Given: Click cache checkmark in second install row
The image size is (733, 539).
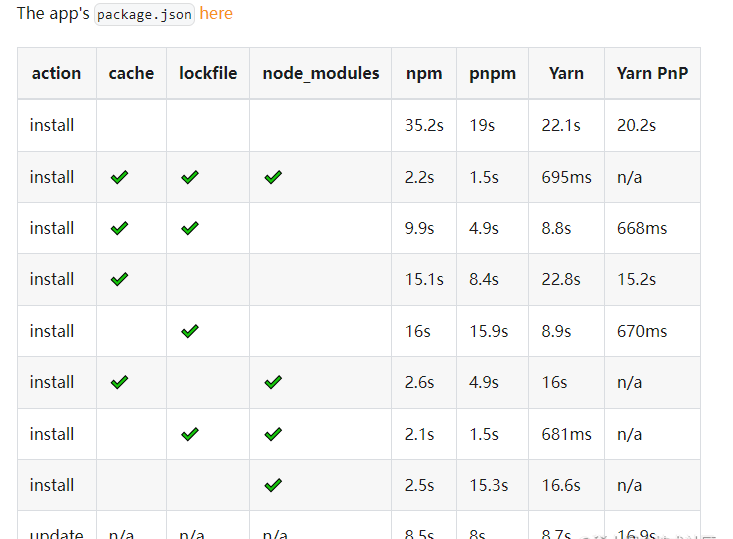Looking at the screenshot, I should tap(120, 177).
